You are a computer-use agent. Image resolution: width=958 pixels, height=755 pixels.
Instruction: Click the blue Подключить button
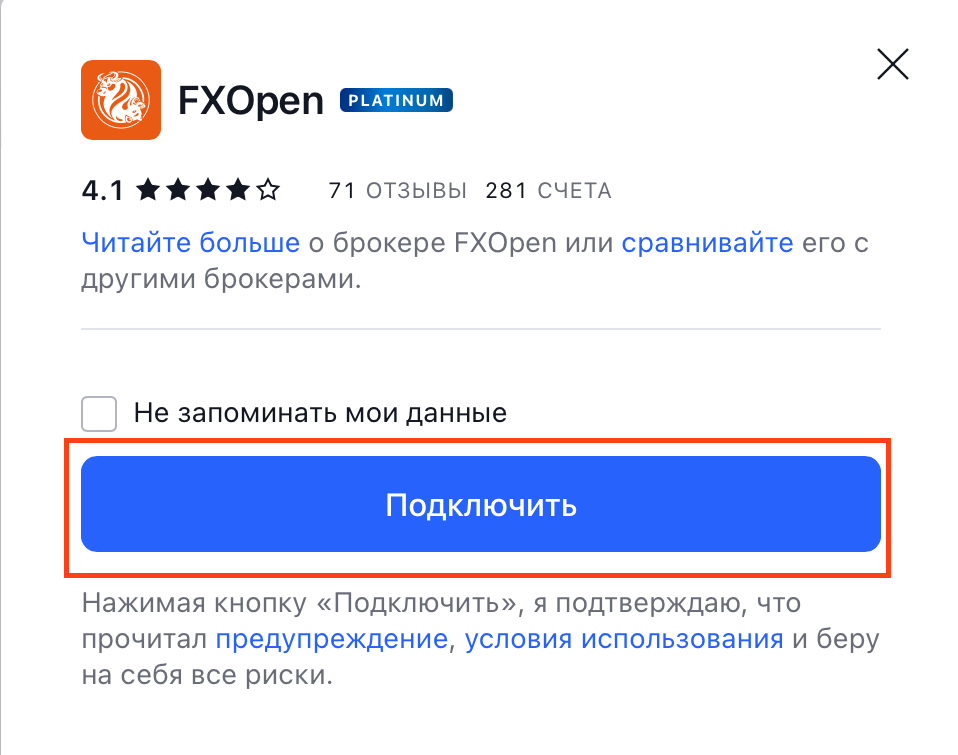coord(481,504)
